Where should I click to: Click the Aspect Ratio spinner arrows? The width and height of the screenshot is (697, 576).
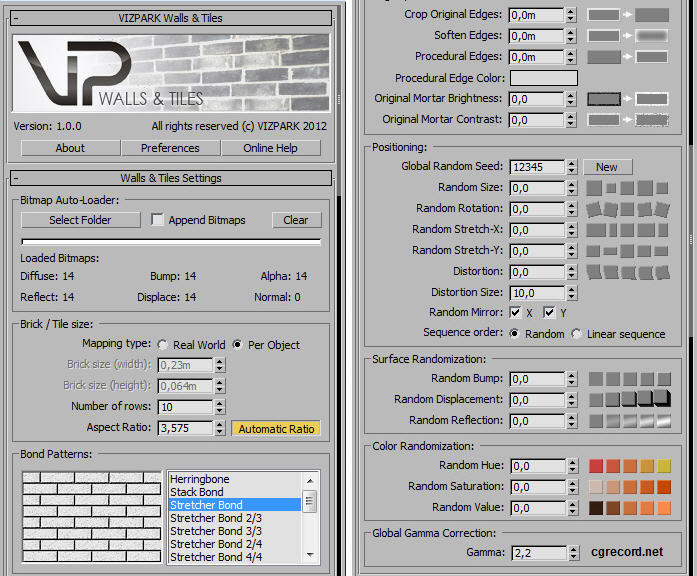[220, 428]
